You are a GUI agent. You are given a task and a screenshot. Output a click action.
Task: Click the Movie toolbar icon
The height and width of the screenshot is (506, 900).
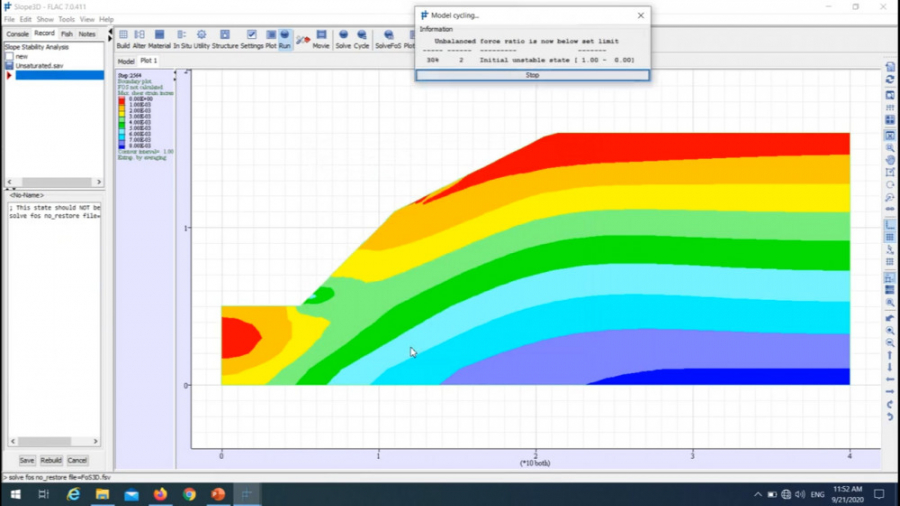tap(321, 40)
